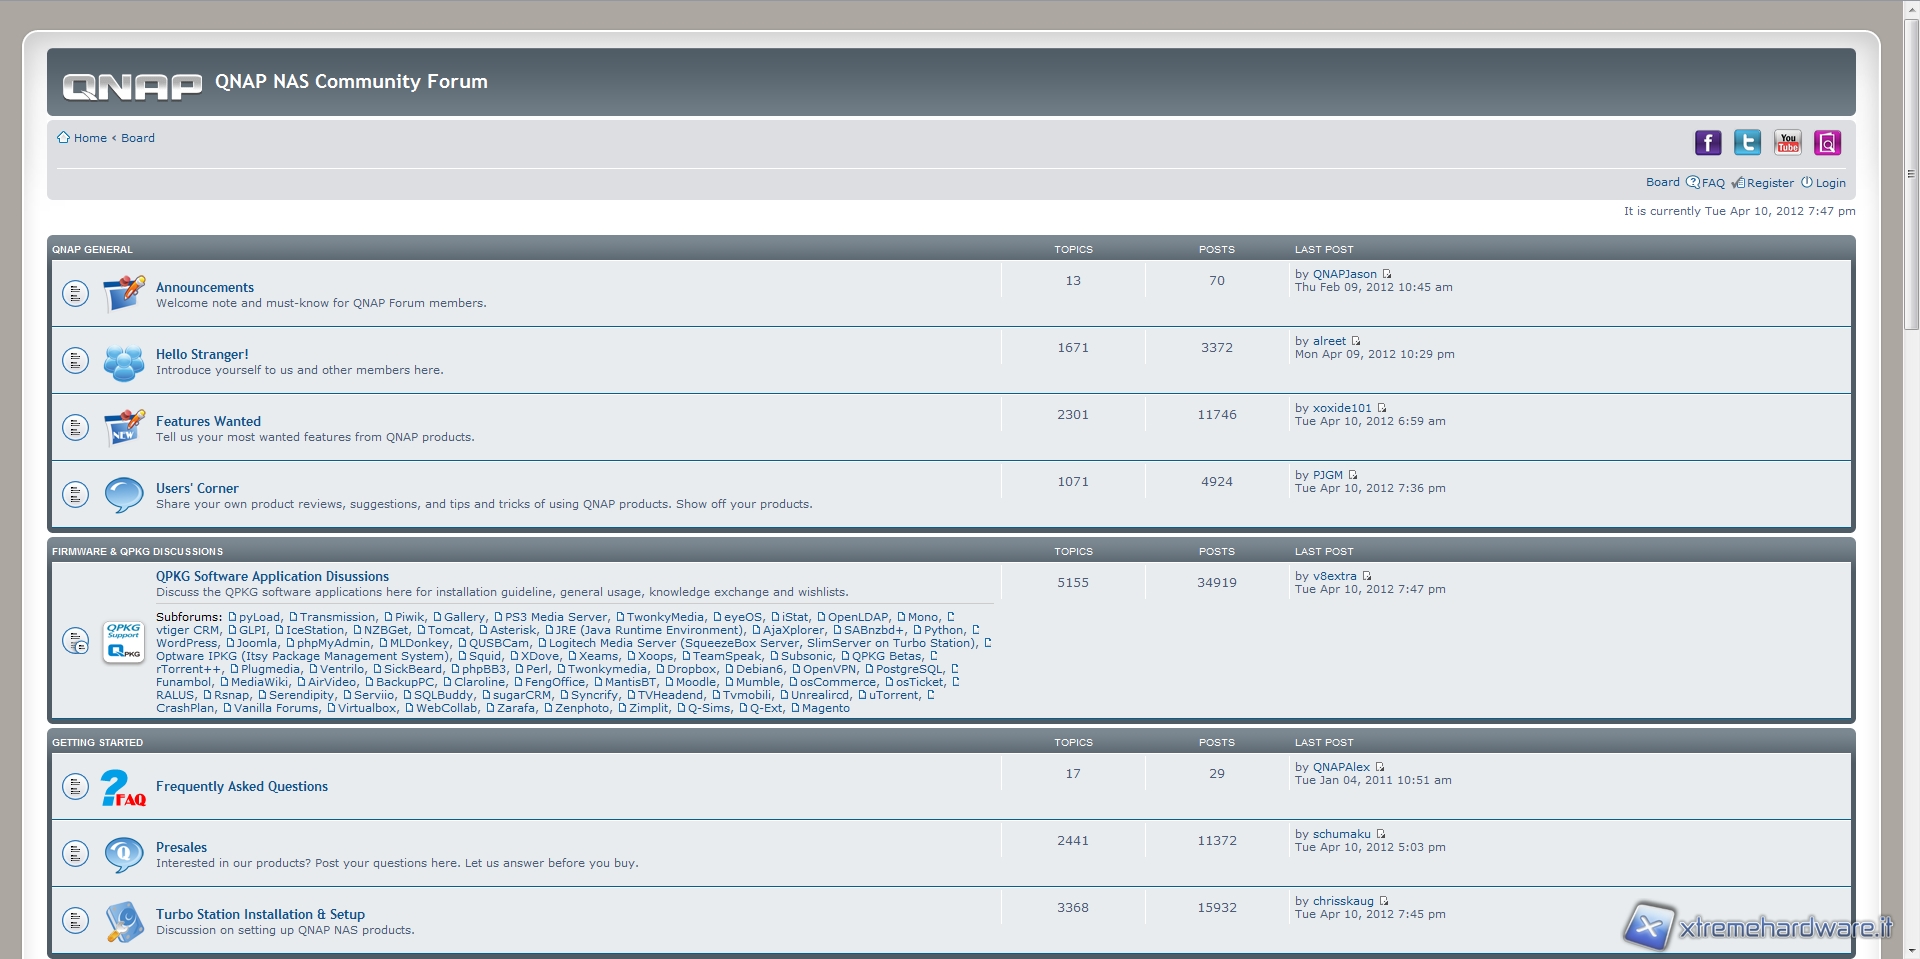This screenshot has width=1920, height=959.
Task: Click the FAQ question mark forum icon
Action: click(124, 788)
